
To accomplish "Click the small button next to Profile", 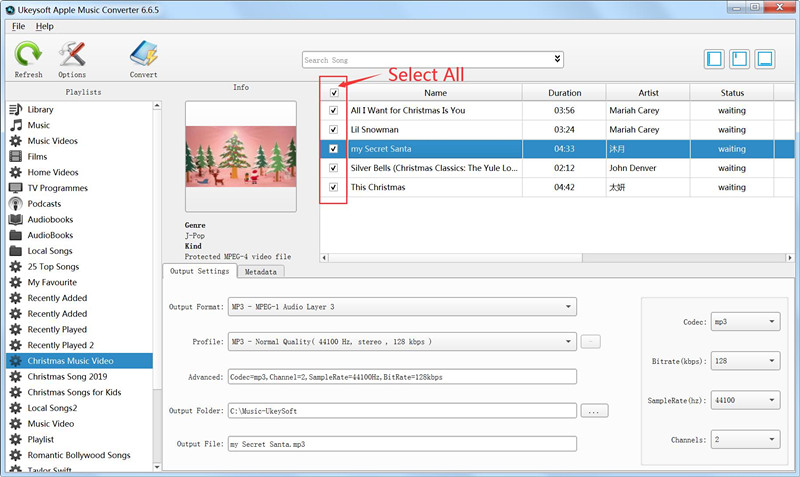I will [591, 341].
